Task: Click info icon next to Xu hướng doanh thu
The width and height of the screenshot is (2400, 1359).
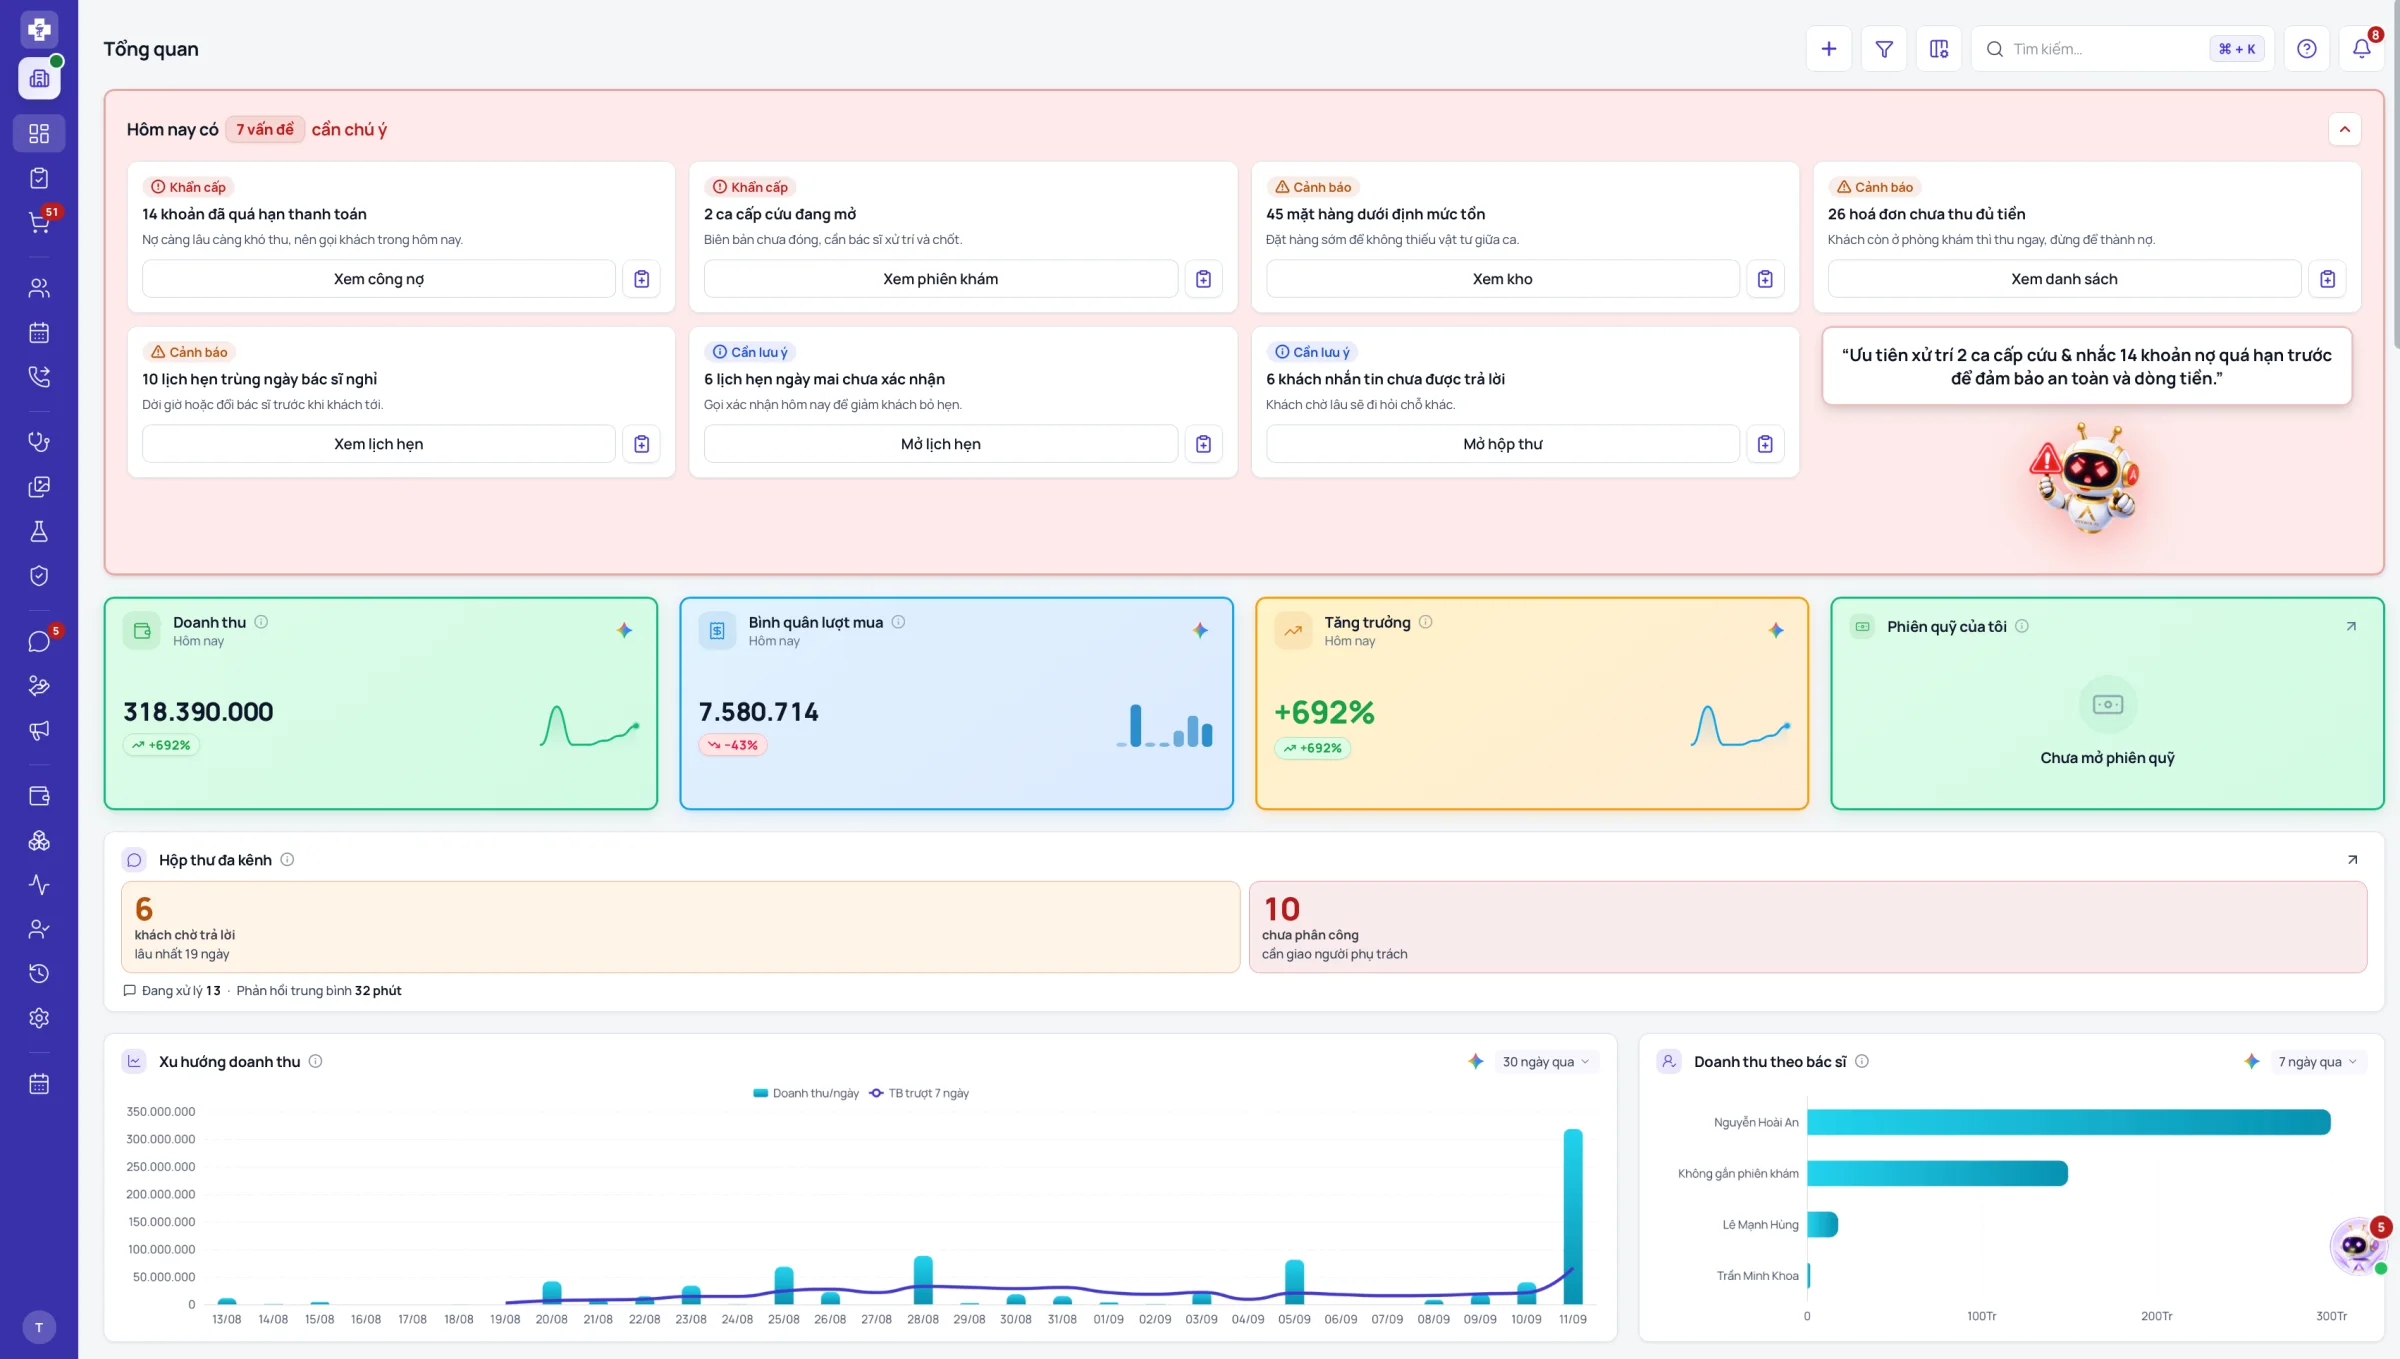Action: point(315,1062)
